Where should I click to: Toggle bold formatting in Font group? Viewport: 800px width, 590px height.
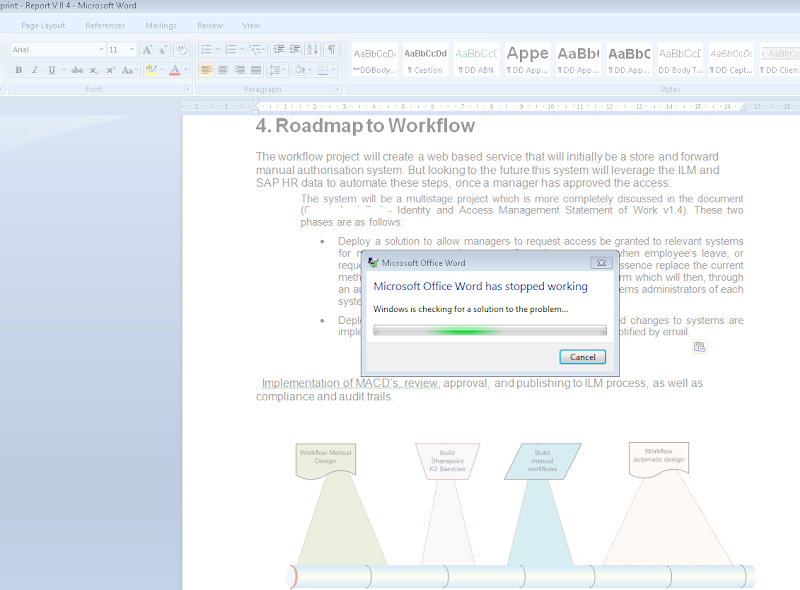pyautogui.click(x=18, y=70)
